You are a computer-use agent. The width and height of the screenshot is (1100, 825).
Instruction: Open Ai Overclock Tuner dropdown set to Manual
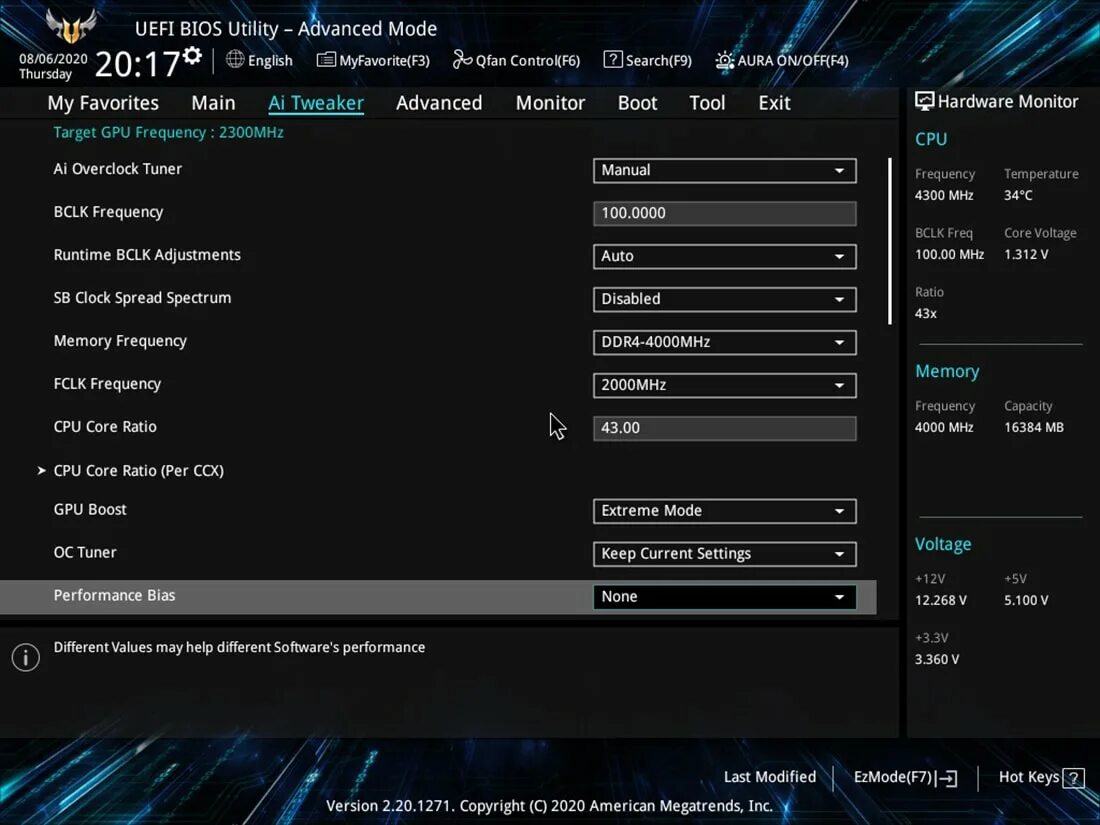[x=725, y=170]
